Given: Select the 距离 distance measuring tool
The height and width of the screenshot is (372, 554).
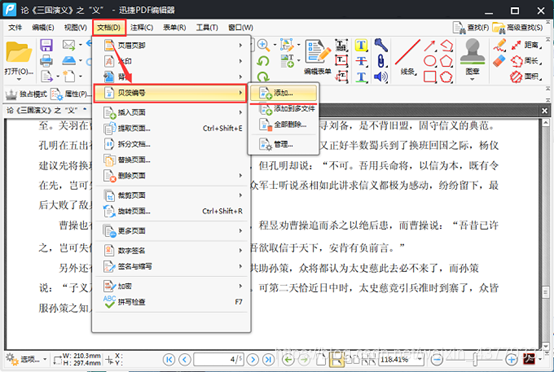Looking at the screenshot, I should [526, 45].
